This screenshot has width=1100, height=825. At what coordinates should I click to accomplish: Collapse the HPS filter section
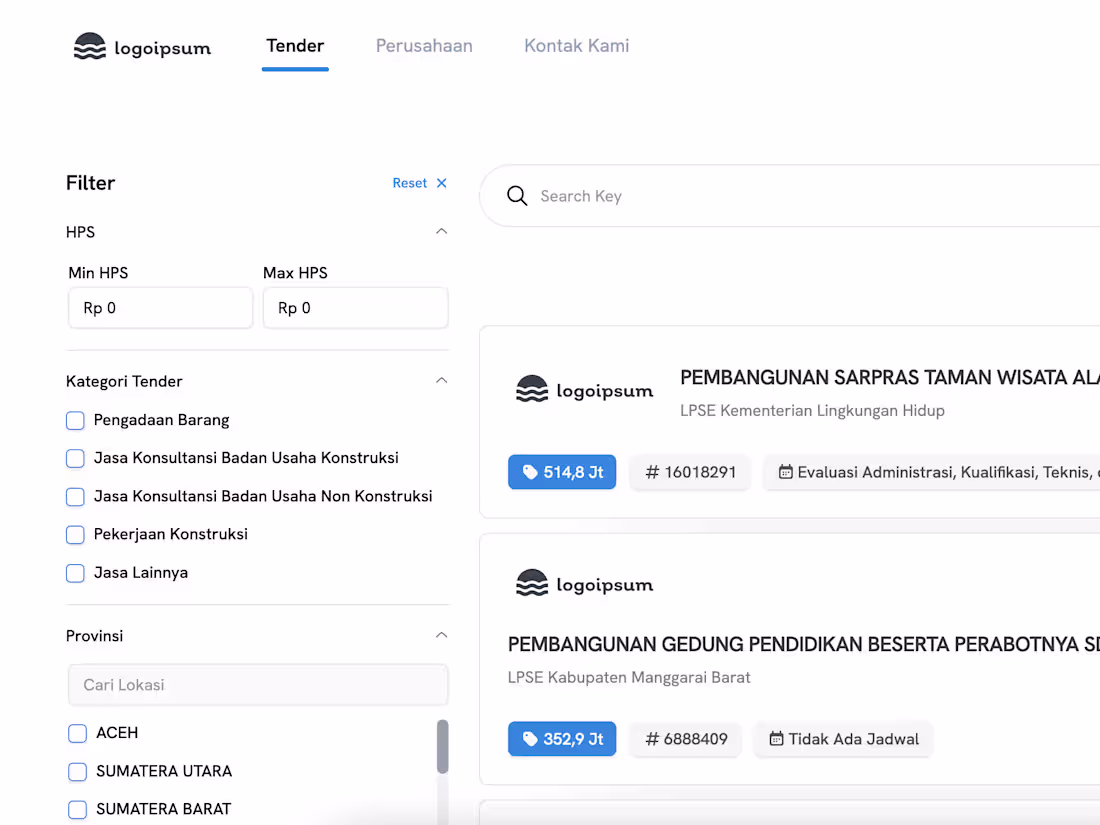click(441, 230)
